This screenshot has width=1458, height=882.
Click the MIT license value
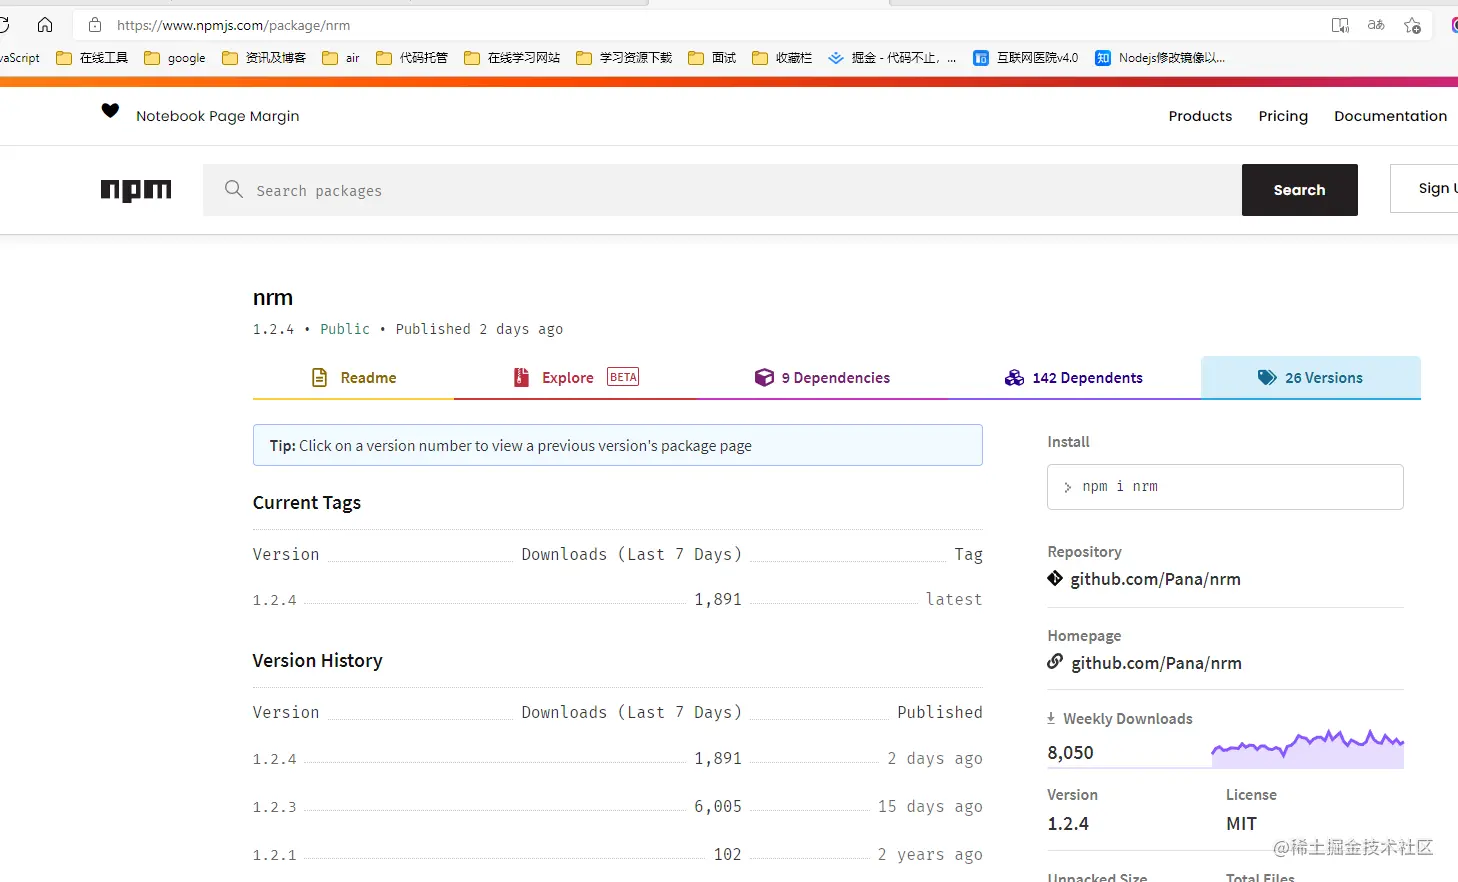(x=1241, y=823)
